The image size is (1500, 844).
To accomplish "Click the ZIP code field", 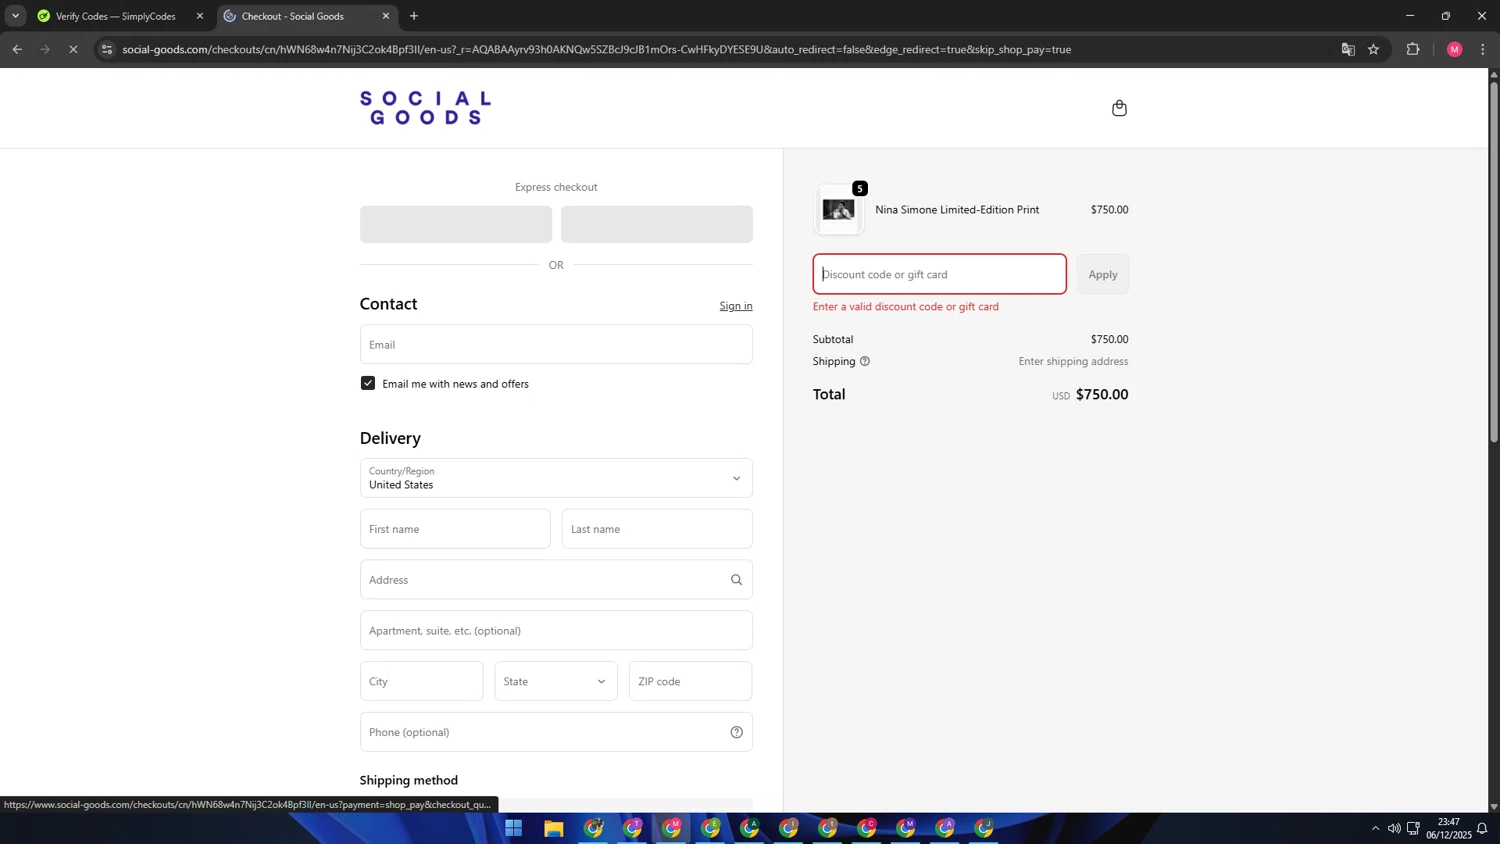I will [x=690, y=681].
